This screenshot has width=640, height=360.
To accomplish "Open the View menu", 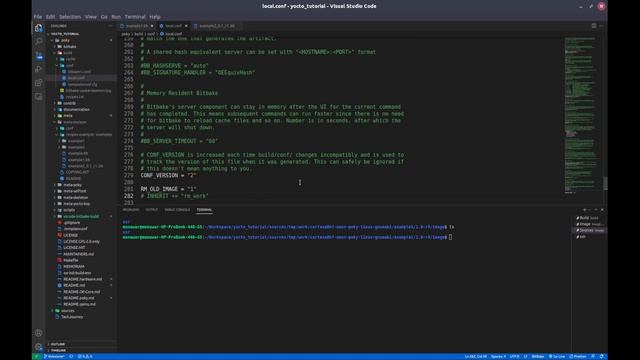I will [91, 17].
